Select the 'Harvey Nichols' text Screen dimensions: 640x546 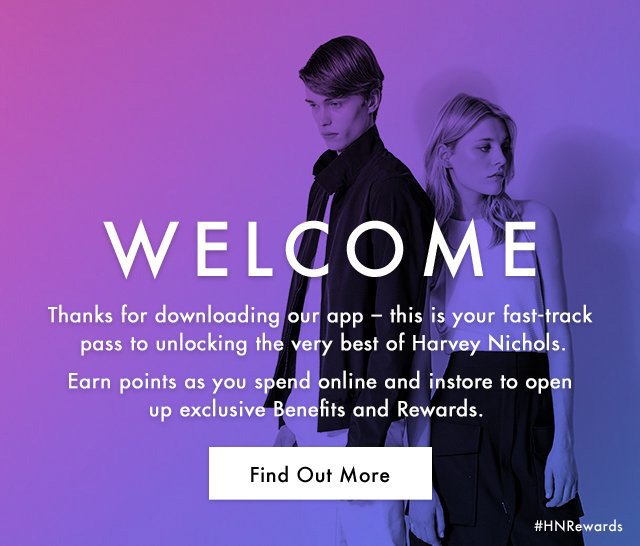(x=489, y=344)
